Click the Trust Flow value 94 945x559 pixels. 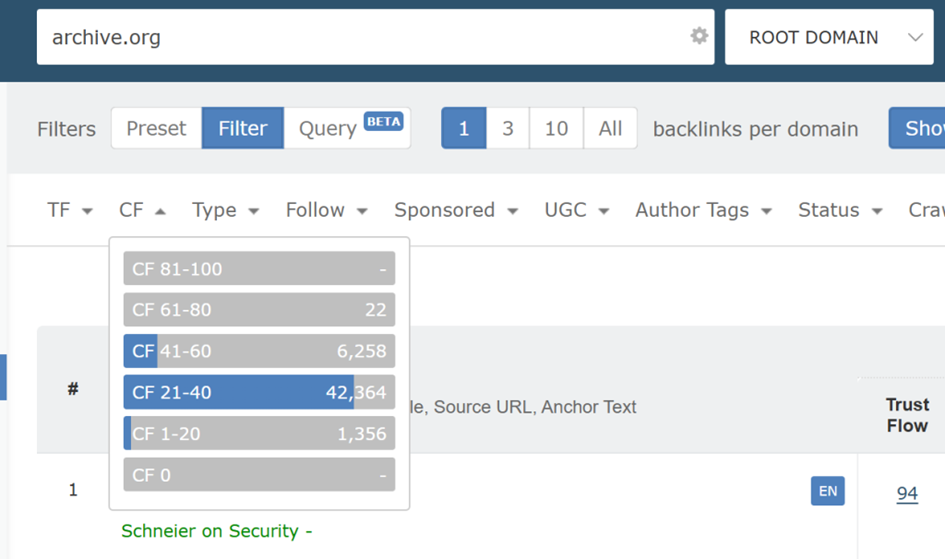[907, 493]
